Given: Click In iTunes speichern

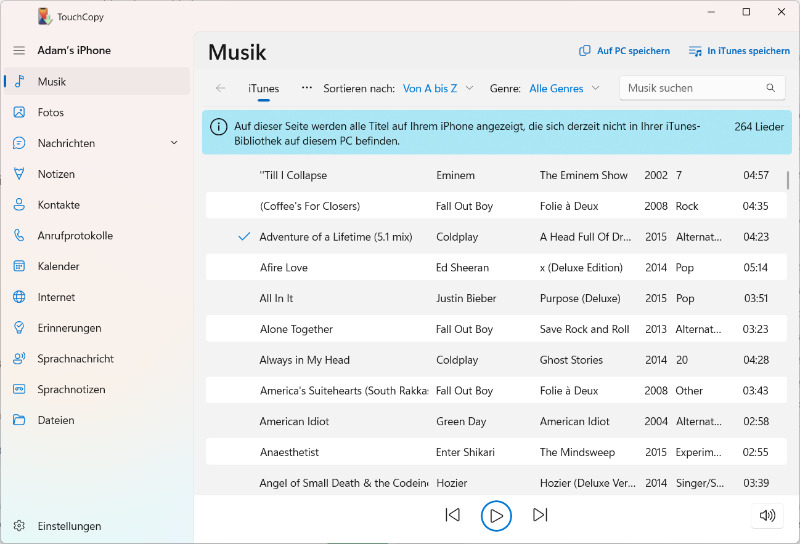Looking at the screenshot, I should click(739, 51).
